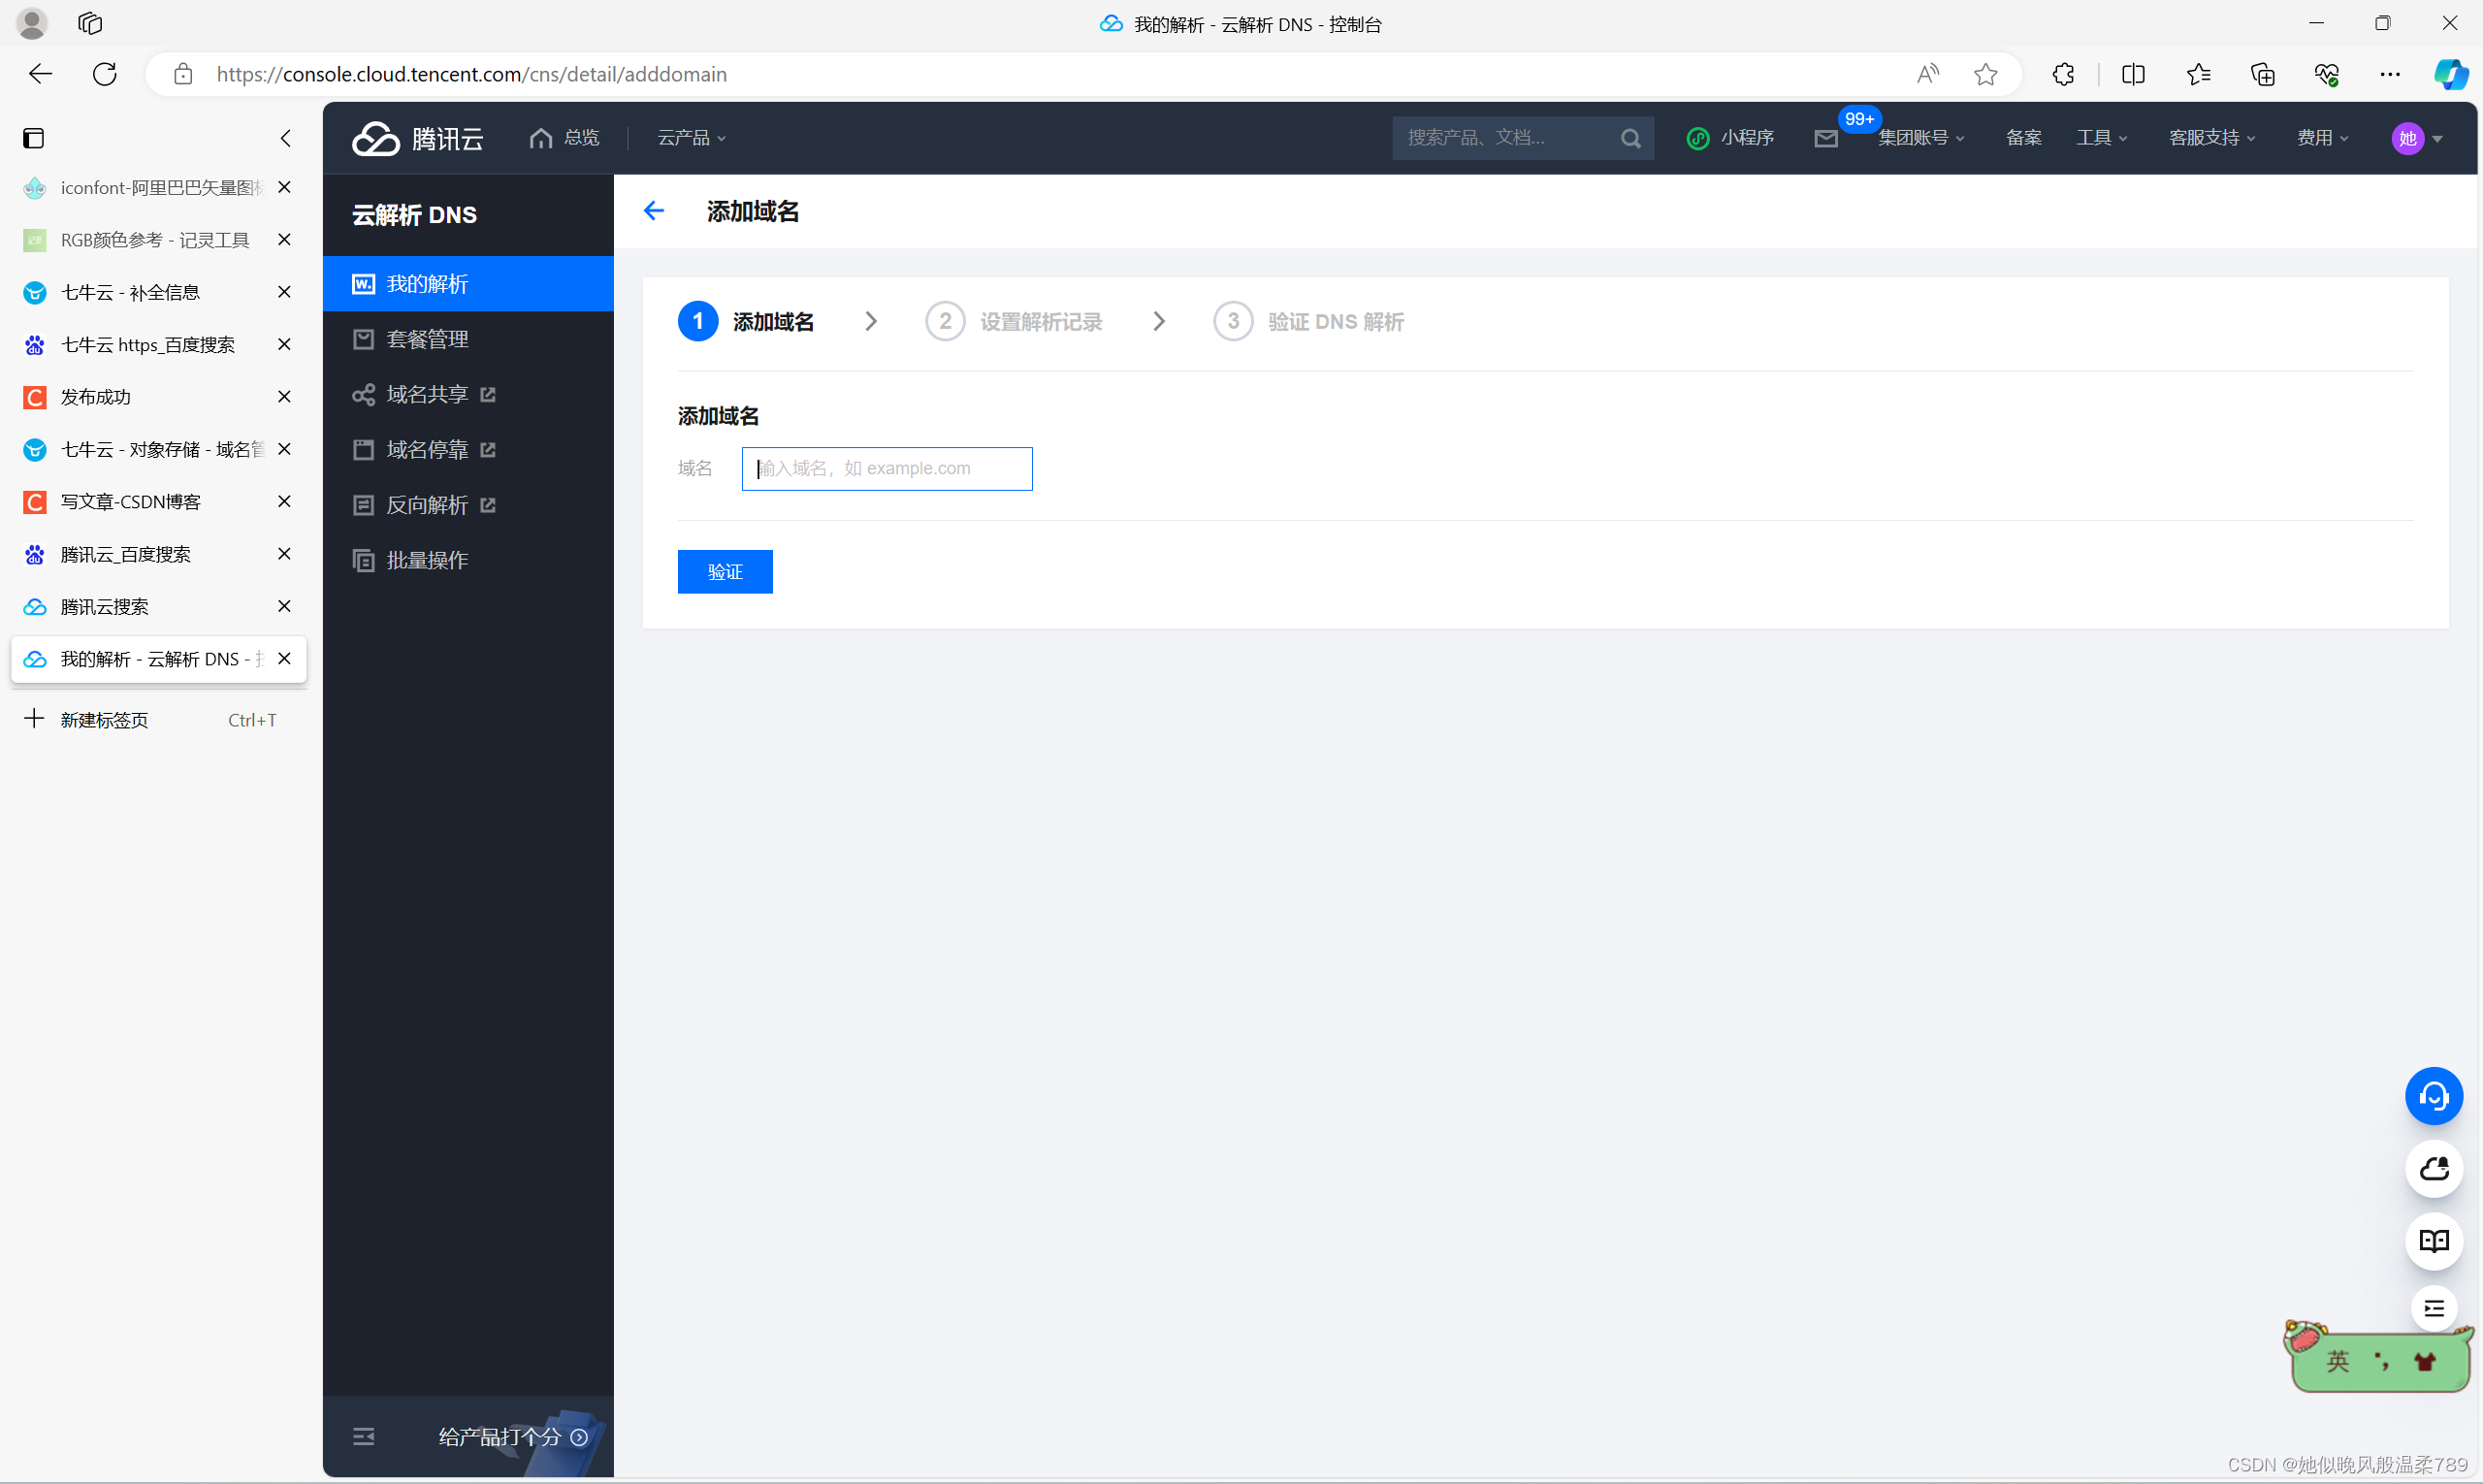Close the 腾讯云_百度搜索 tab

click(284, 554)
